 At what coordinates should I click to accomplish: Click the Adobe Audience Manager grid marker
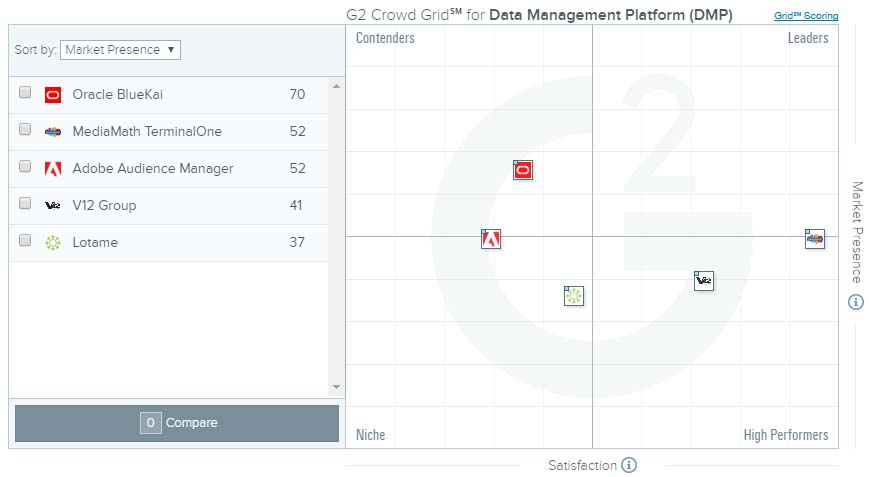tap(490, 239)
